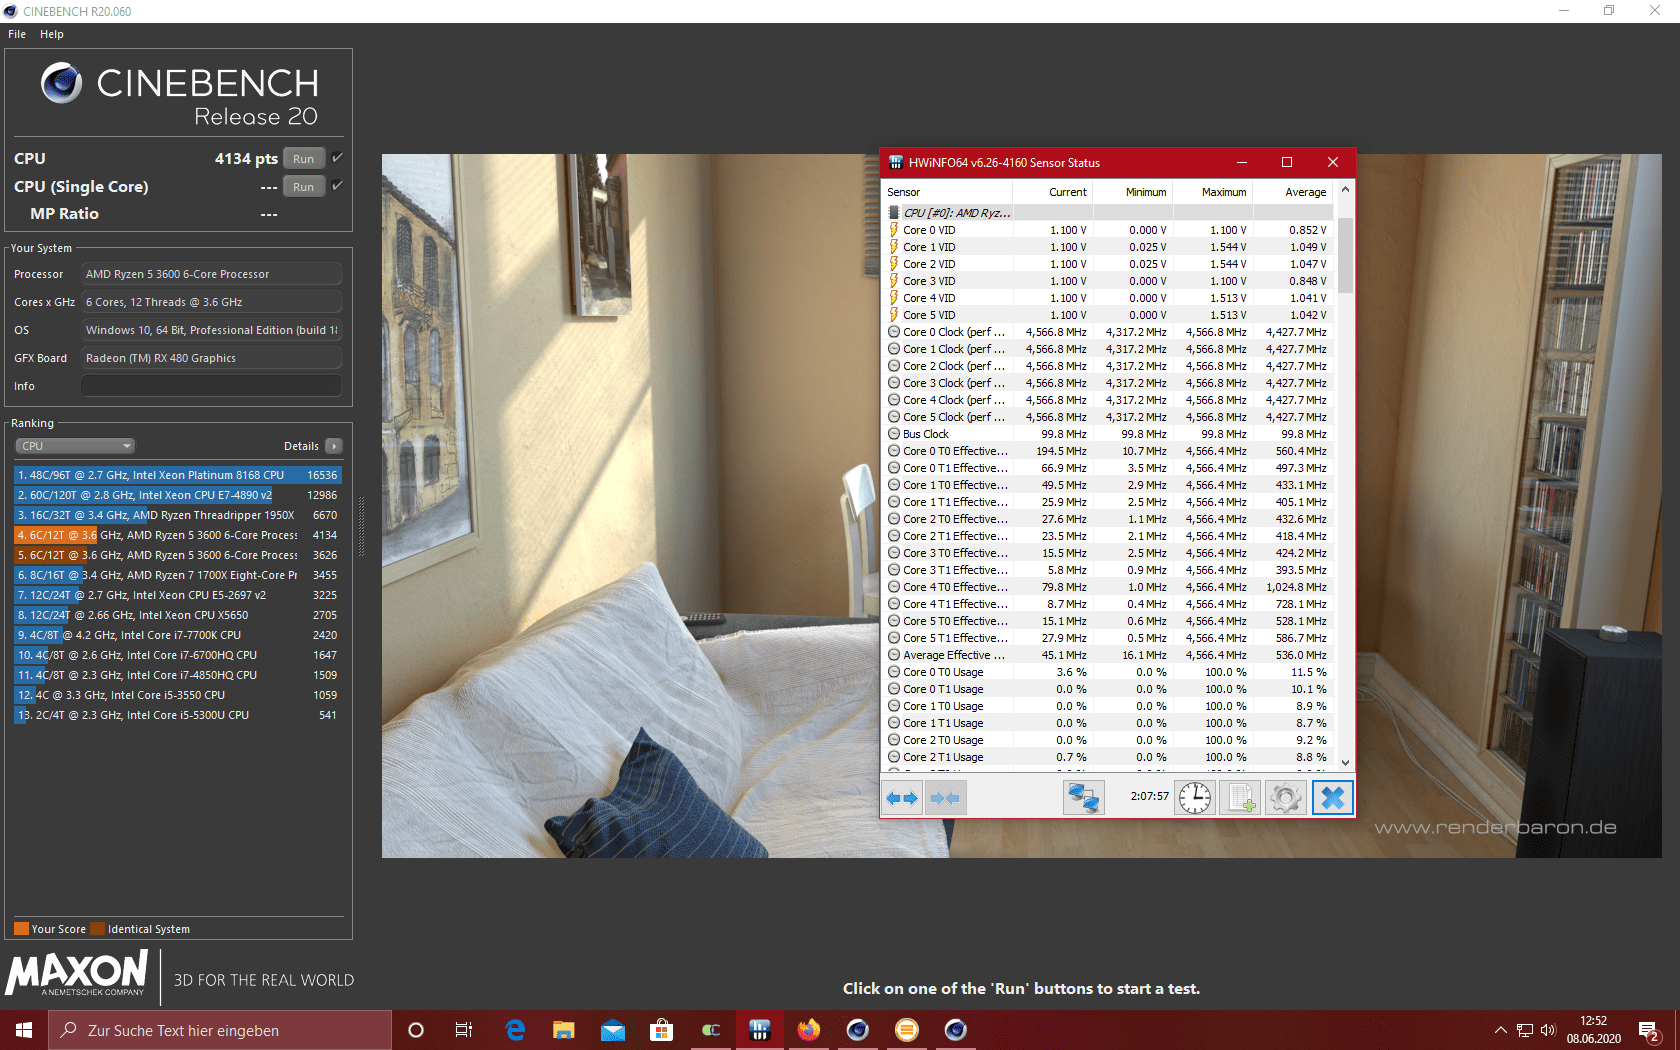The image size is (1680, 1050).
Task: Open the Help menu
Action: [52, 34]
